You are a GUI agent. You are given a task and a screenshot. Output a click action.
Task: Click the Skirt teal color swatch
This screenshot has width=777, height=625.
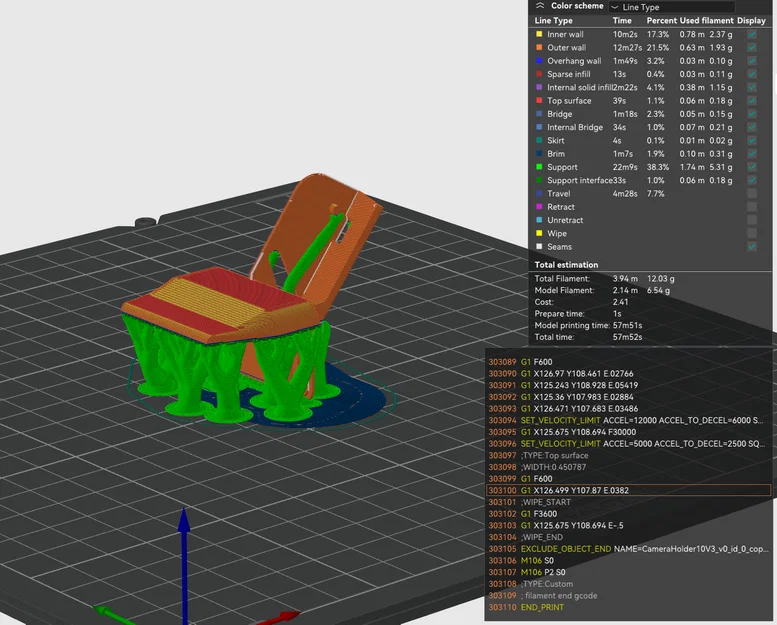tap(539, 140)
